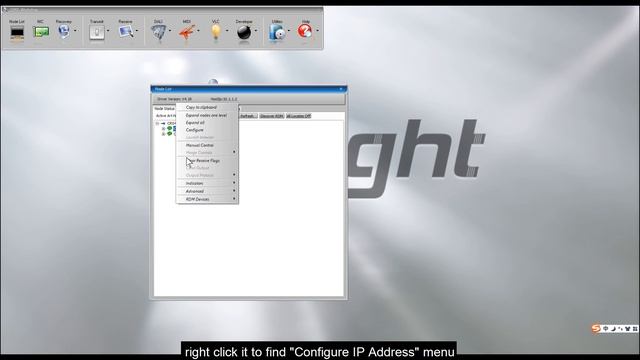Viewport: 640px width, 360px height.
Task: Click the Sogou input method tray icon
Action: 596,328
